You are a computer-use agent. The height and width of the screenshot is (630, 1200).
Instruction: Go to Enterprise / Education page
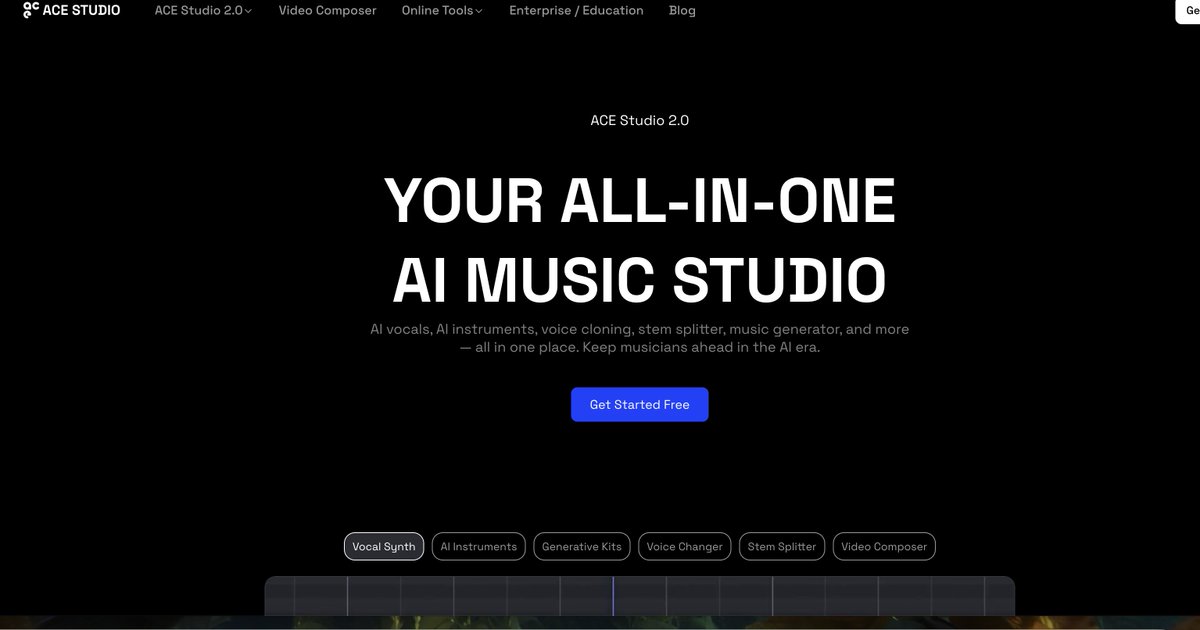point(576,10)
